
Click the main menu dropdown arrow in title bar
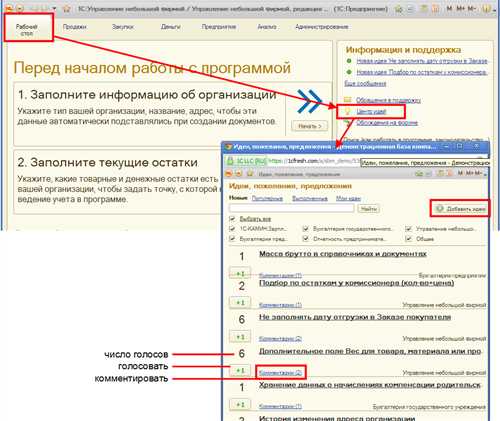coord(54,8)
